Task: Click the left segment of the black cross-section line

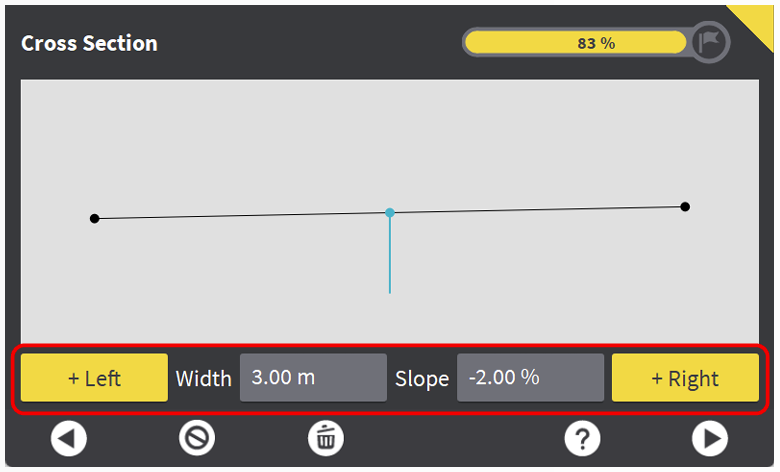Action: click(240, 215)
